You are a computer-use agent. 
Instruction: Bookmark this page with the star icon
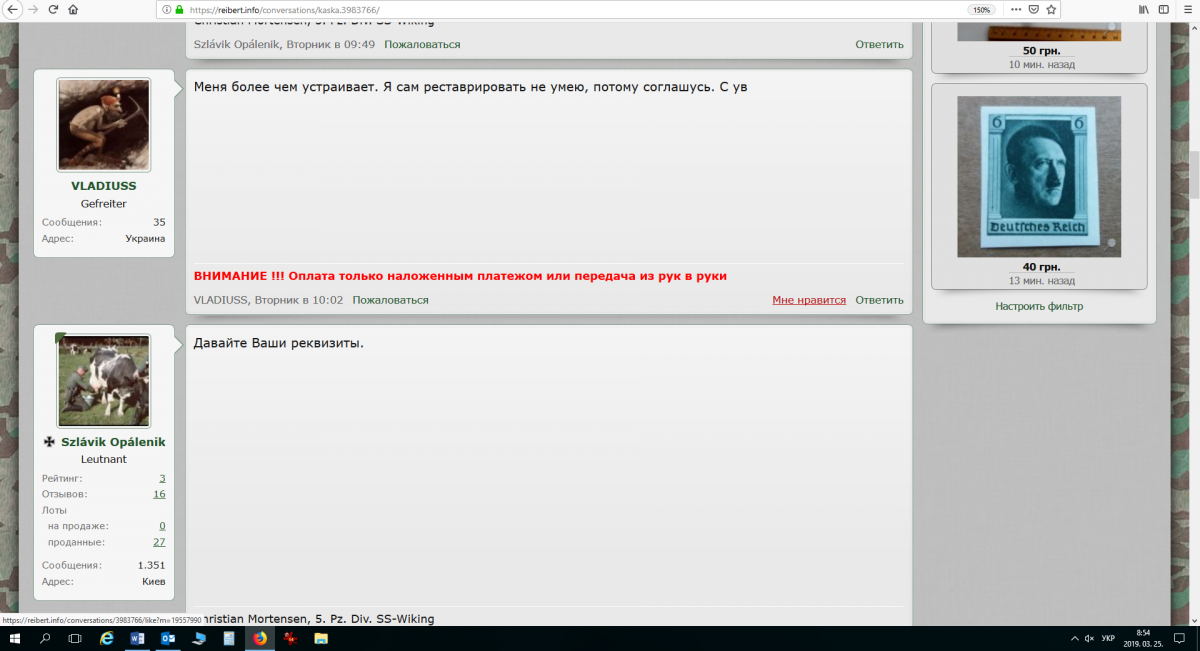coord(1051,9)
